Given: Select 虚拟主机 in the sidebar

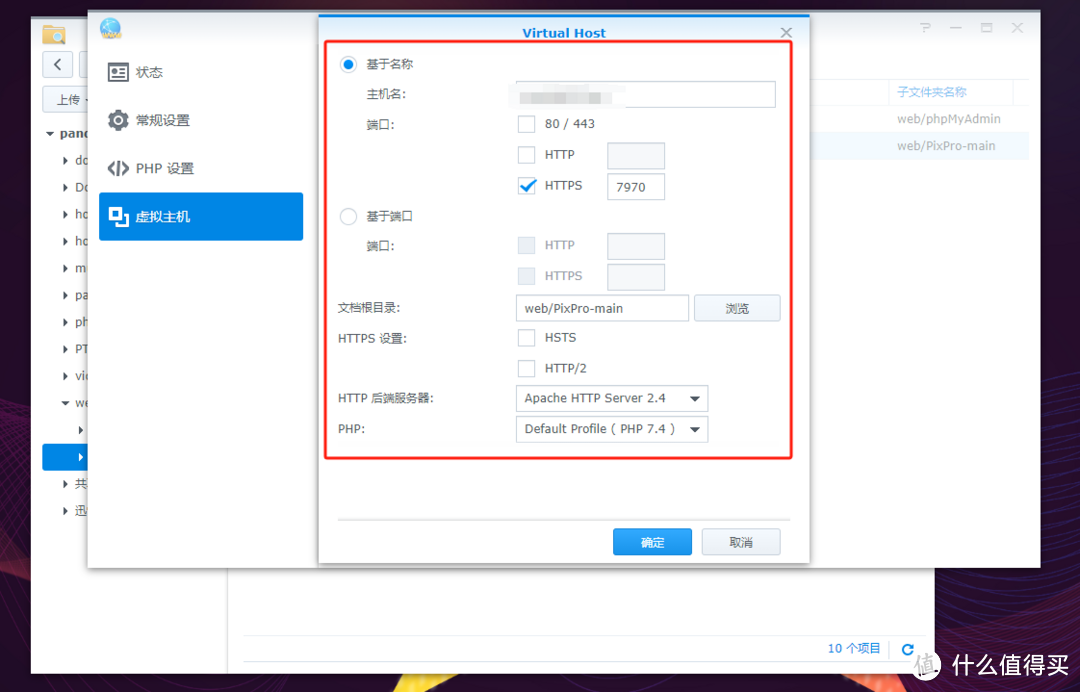Looking at the screenshot, I should (200, 216).
